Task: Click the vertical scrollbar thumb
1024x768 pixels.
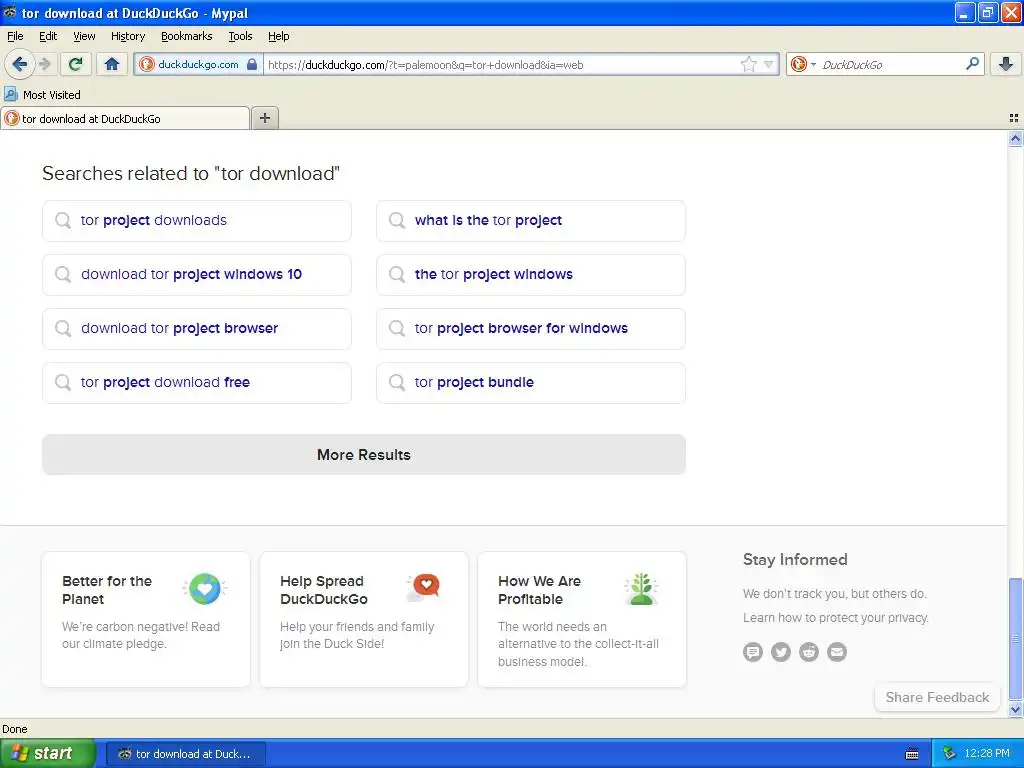Action: (x=1015, y=639)
